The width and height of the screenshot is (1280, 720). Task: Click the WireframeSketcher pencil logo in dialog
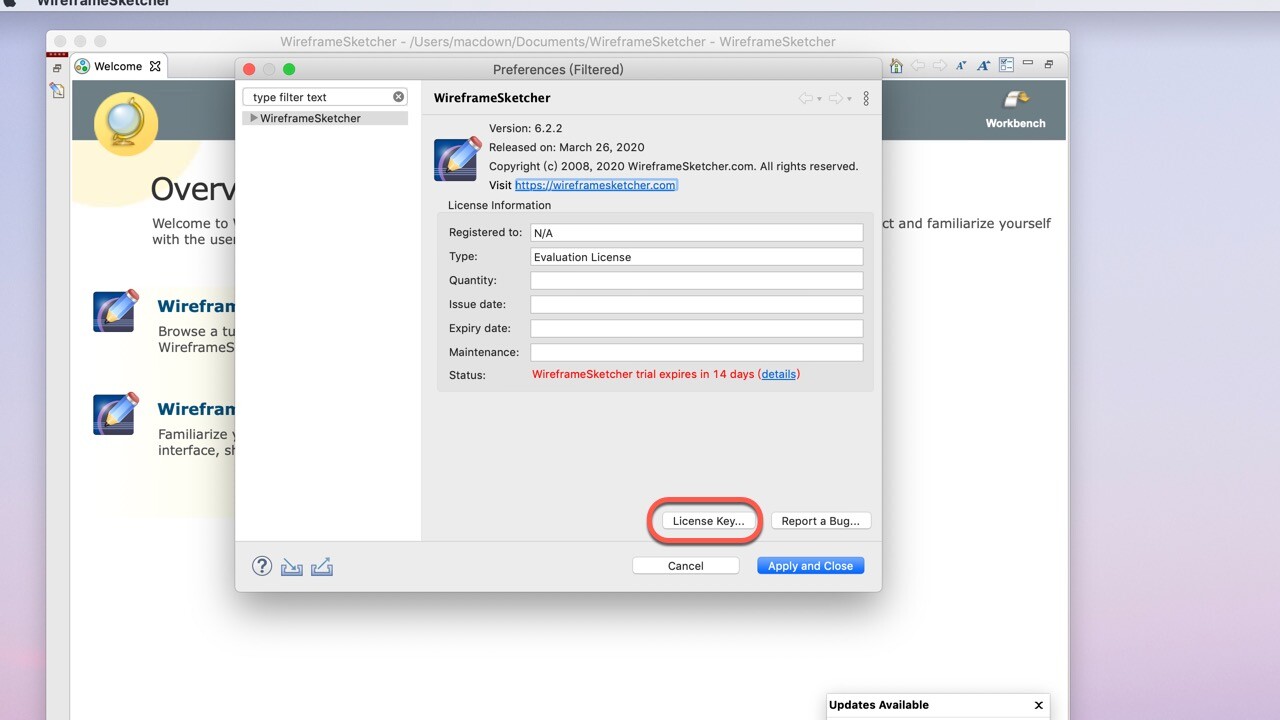click(x=457, y=159)
